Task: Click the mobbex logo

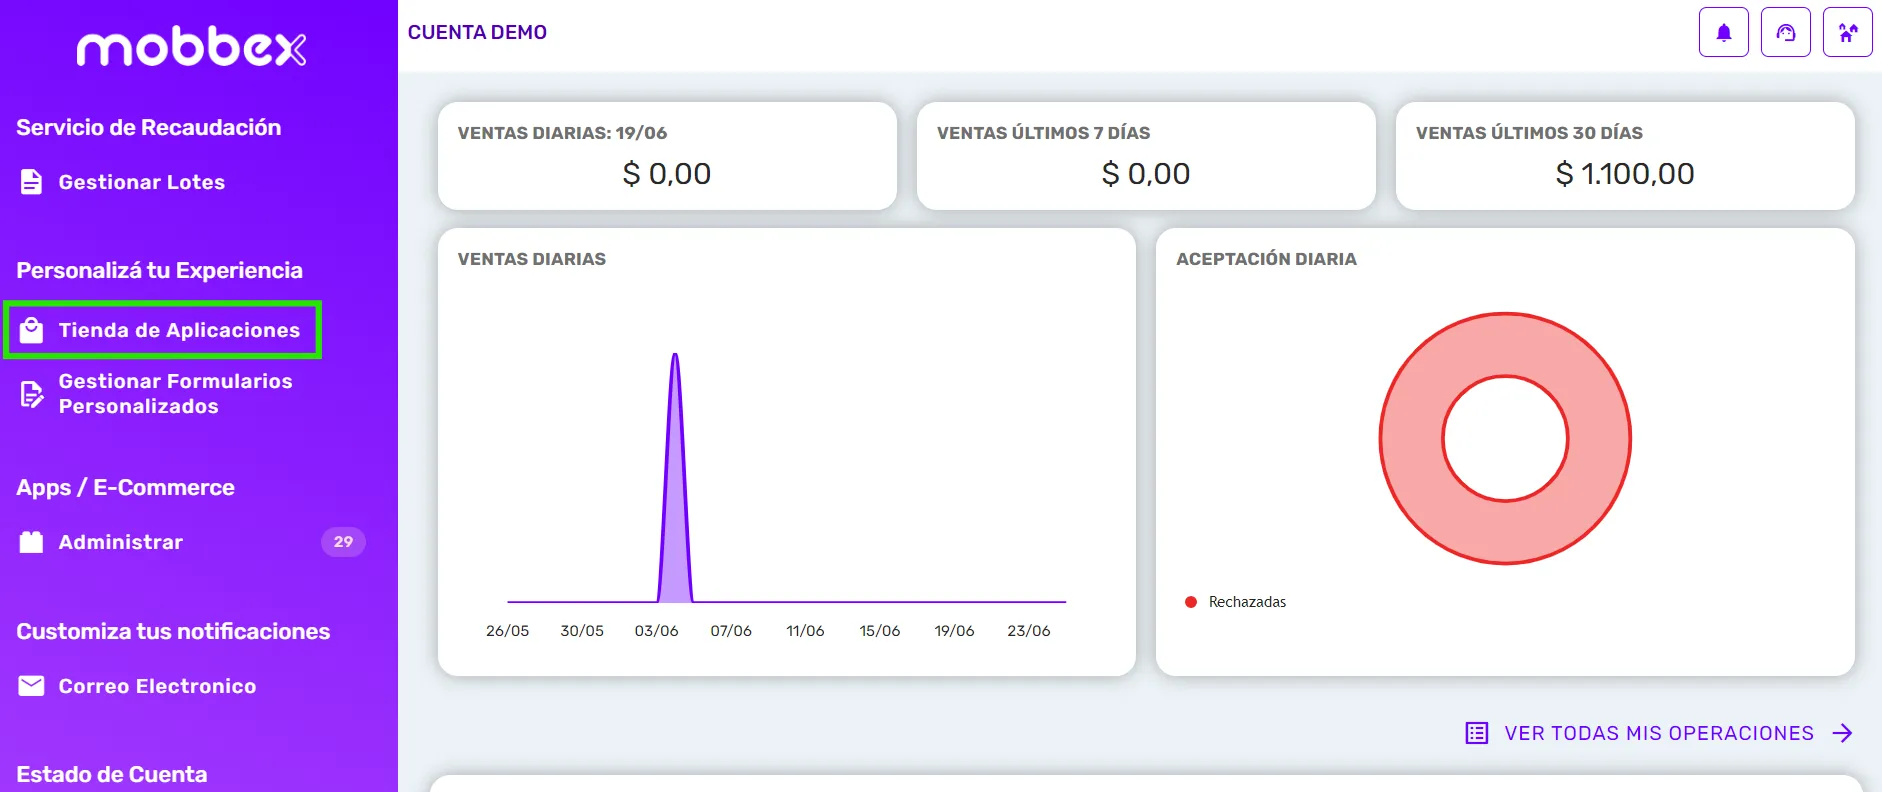Action: [x=192, y=47]
